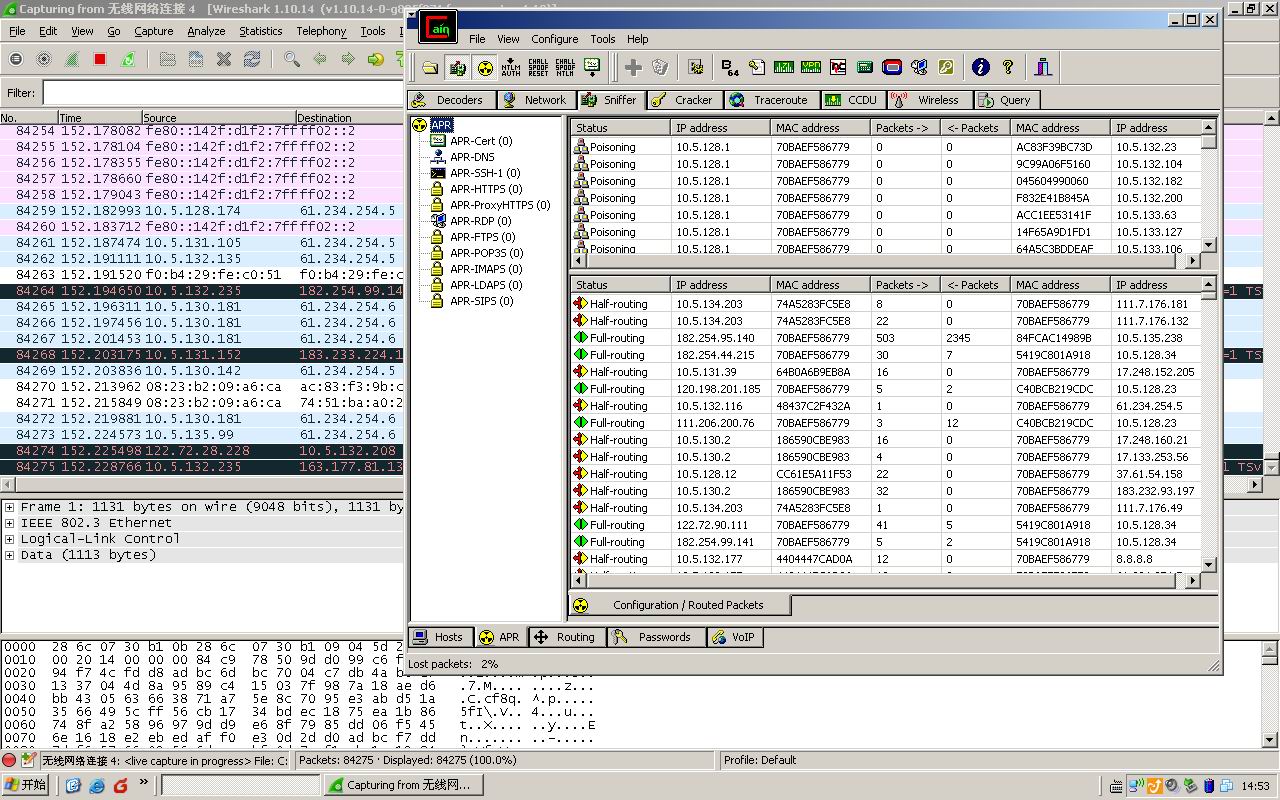Select packet 84264 row in Wireshark
Screen dimensions: 1280x800
coord(203,291)
